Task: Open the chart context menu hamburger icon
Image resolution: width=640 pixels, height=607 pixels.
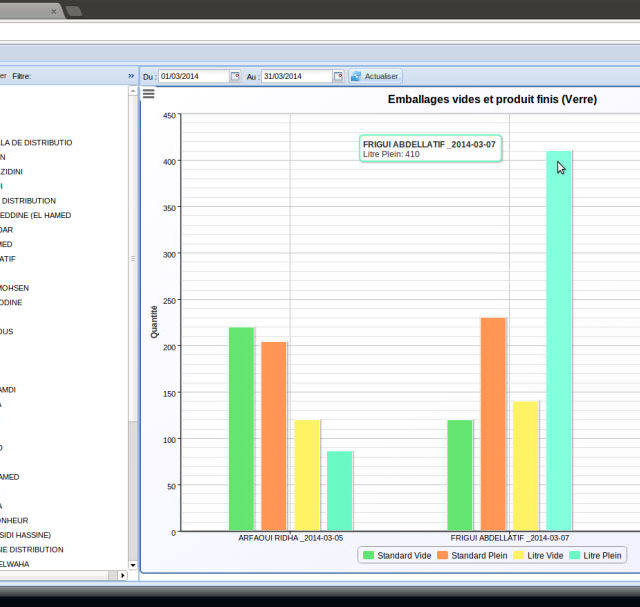Action: [x=148, y=94]
